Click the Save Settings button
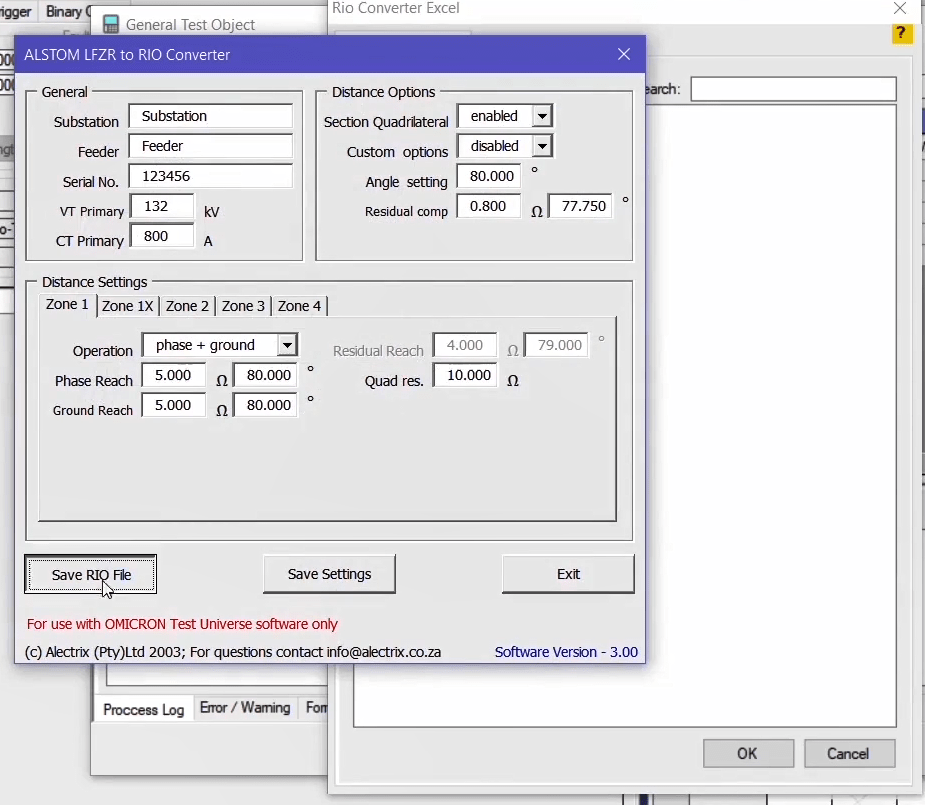 tap(329, 574)
